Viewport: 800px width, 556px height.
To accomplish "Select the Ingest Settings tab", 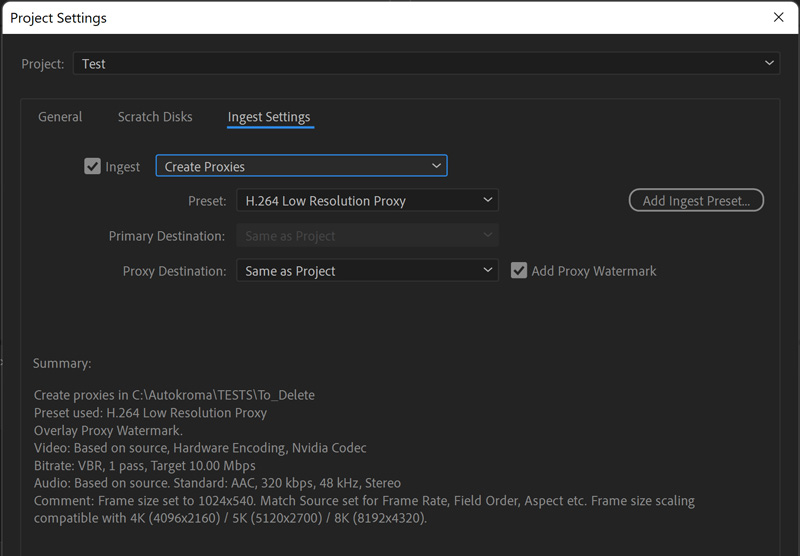I will (269, 117).
